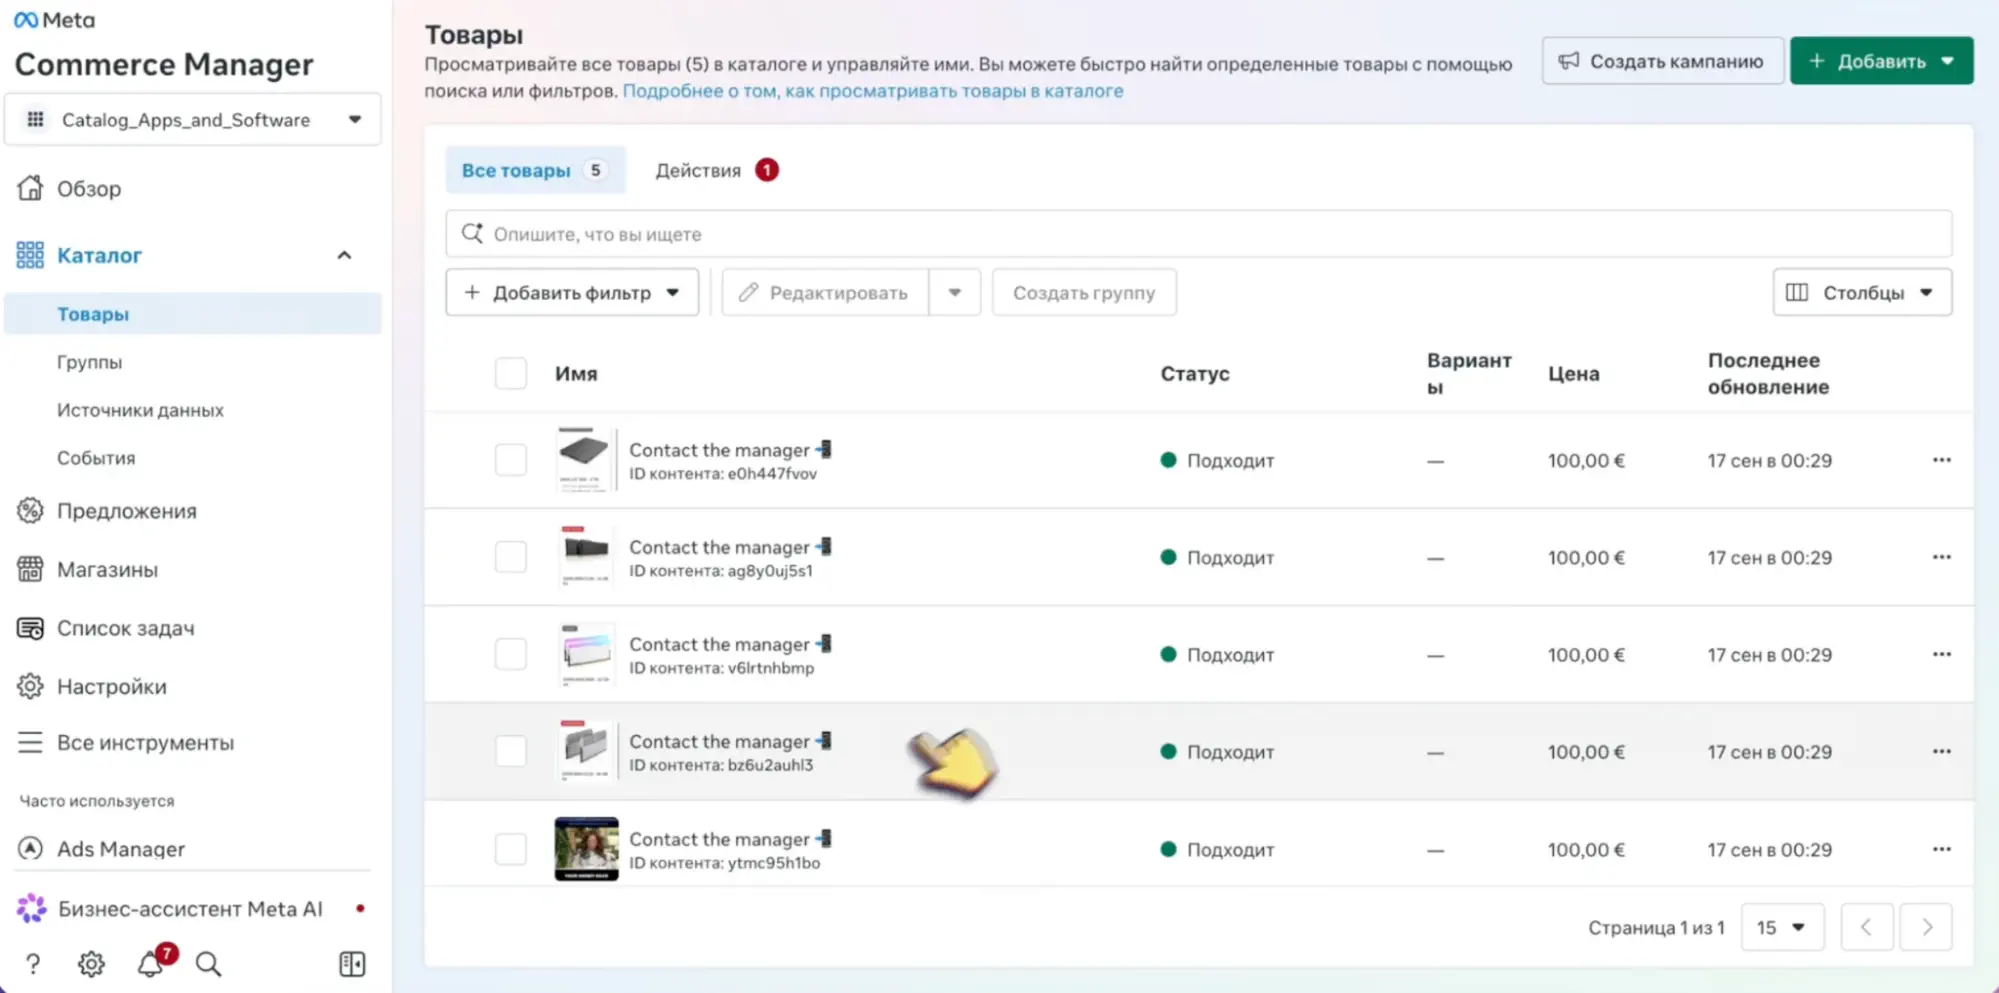Select all products header checkbox
This screenshot has width=1999, height=993.
511,373
